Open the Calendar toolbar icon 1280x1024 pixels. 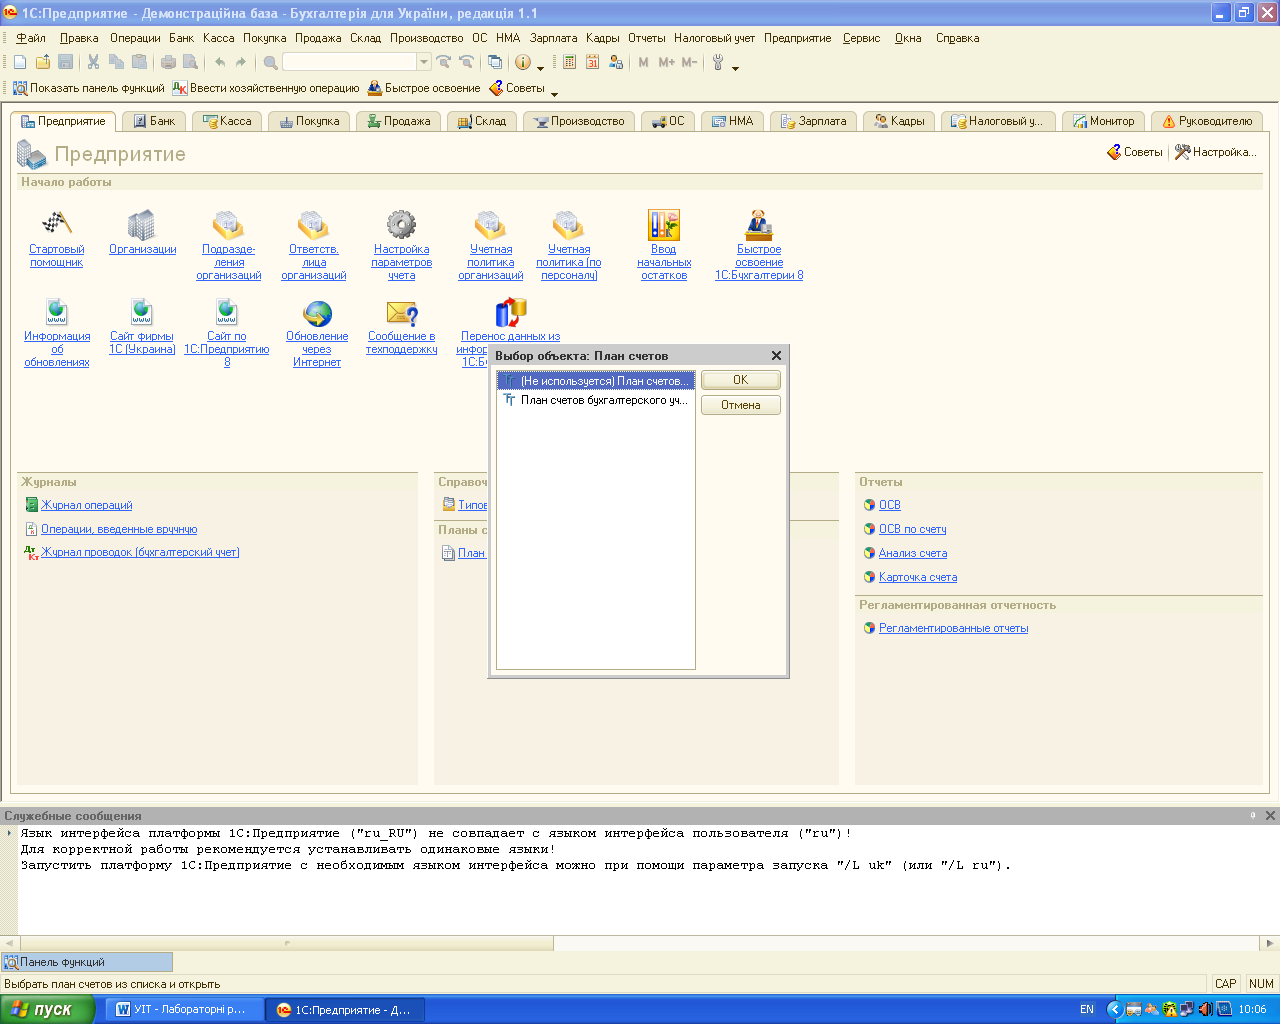click(592, 62)
